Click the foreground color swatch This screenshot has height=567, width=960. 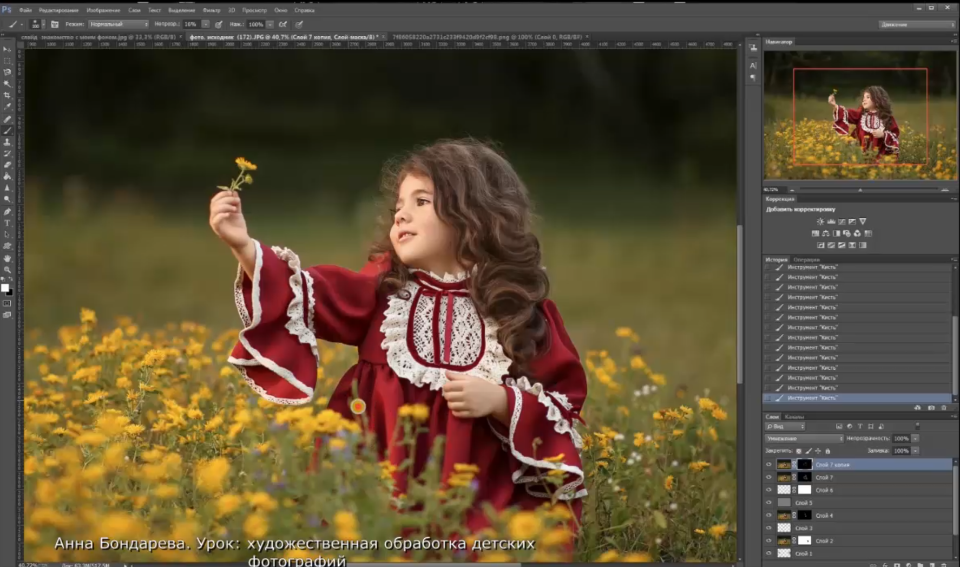(x=5, y=287)
